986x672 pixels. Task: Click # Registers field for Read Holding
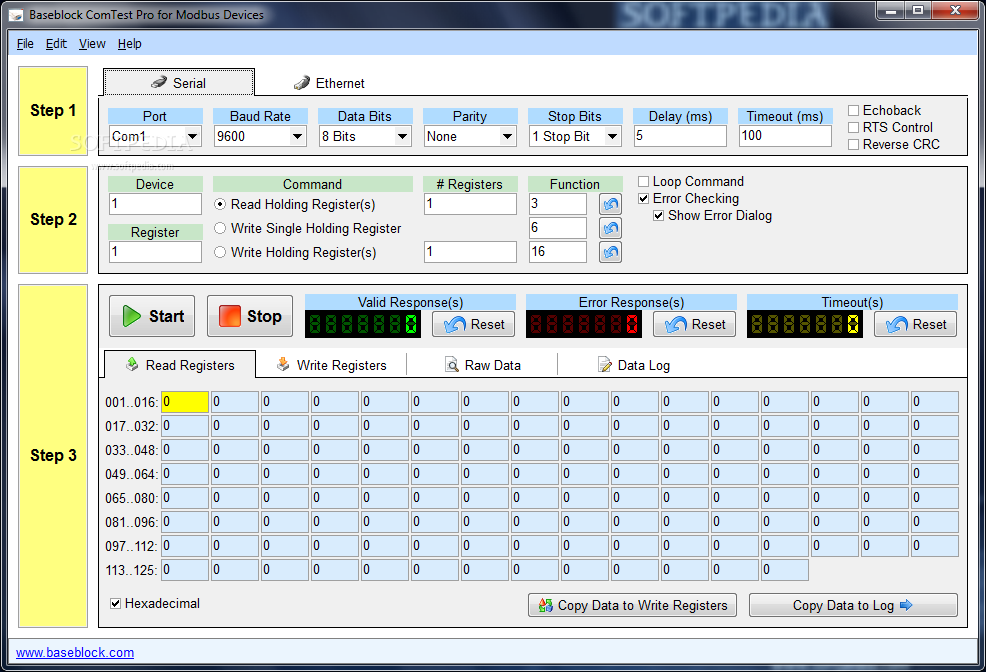(470, 204)
